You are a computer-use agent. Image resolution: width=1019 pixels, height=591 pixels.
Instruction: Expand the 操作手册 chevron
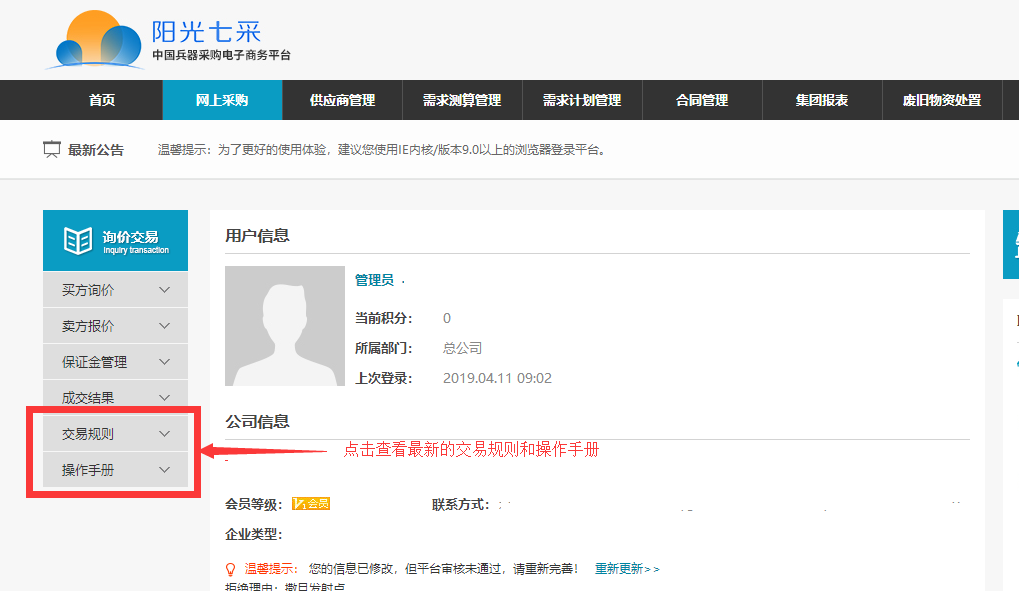164,469
